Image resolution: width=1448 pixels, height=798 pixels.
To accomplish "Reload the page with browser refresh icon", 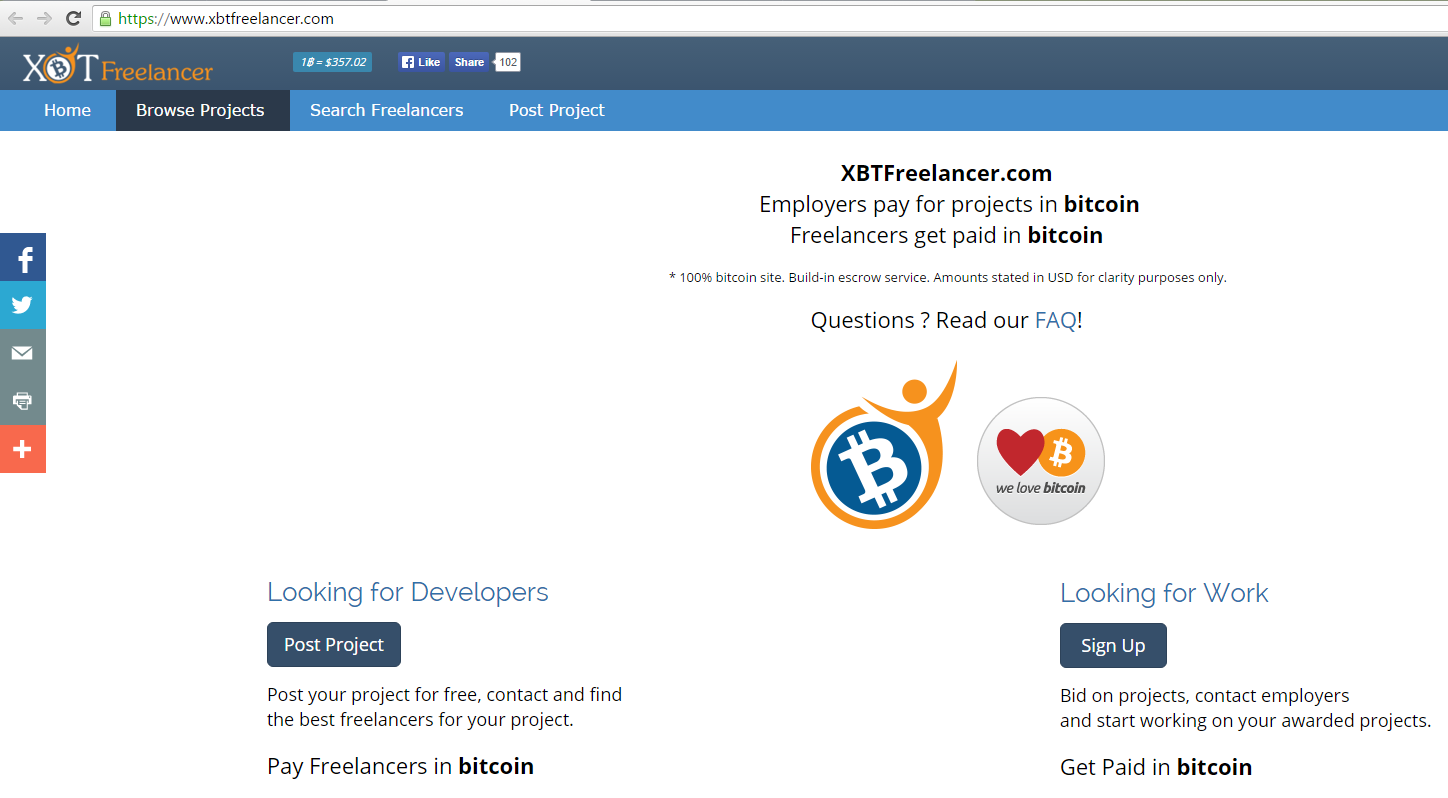I will click(73, 18).
